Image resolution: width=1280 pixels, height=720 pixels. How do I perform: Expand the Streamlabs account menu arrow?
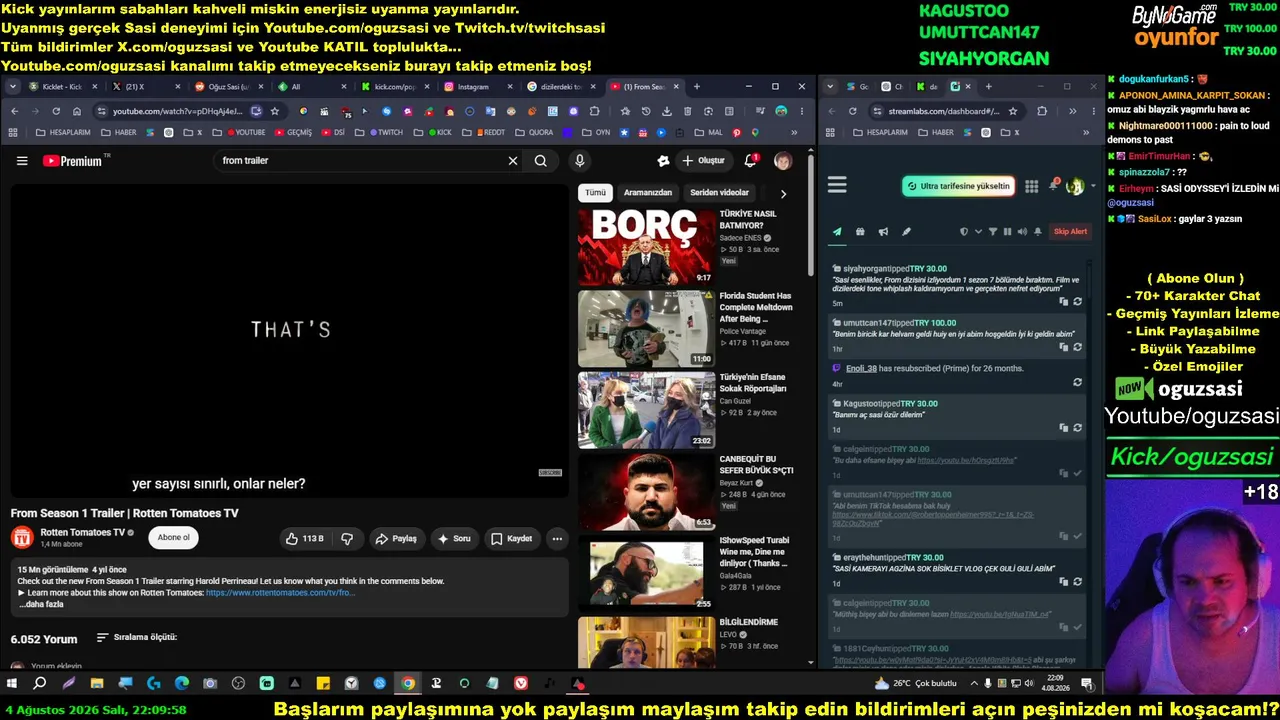coord(1093,186)
